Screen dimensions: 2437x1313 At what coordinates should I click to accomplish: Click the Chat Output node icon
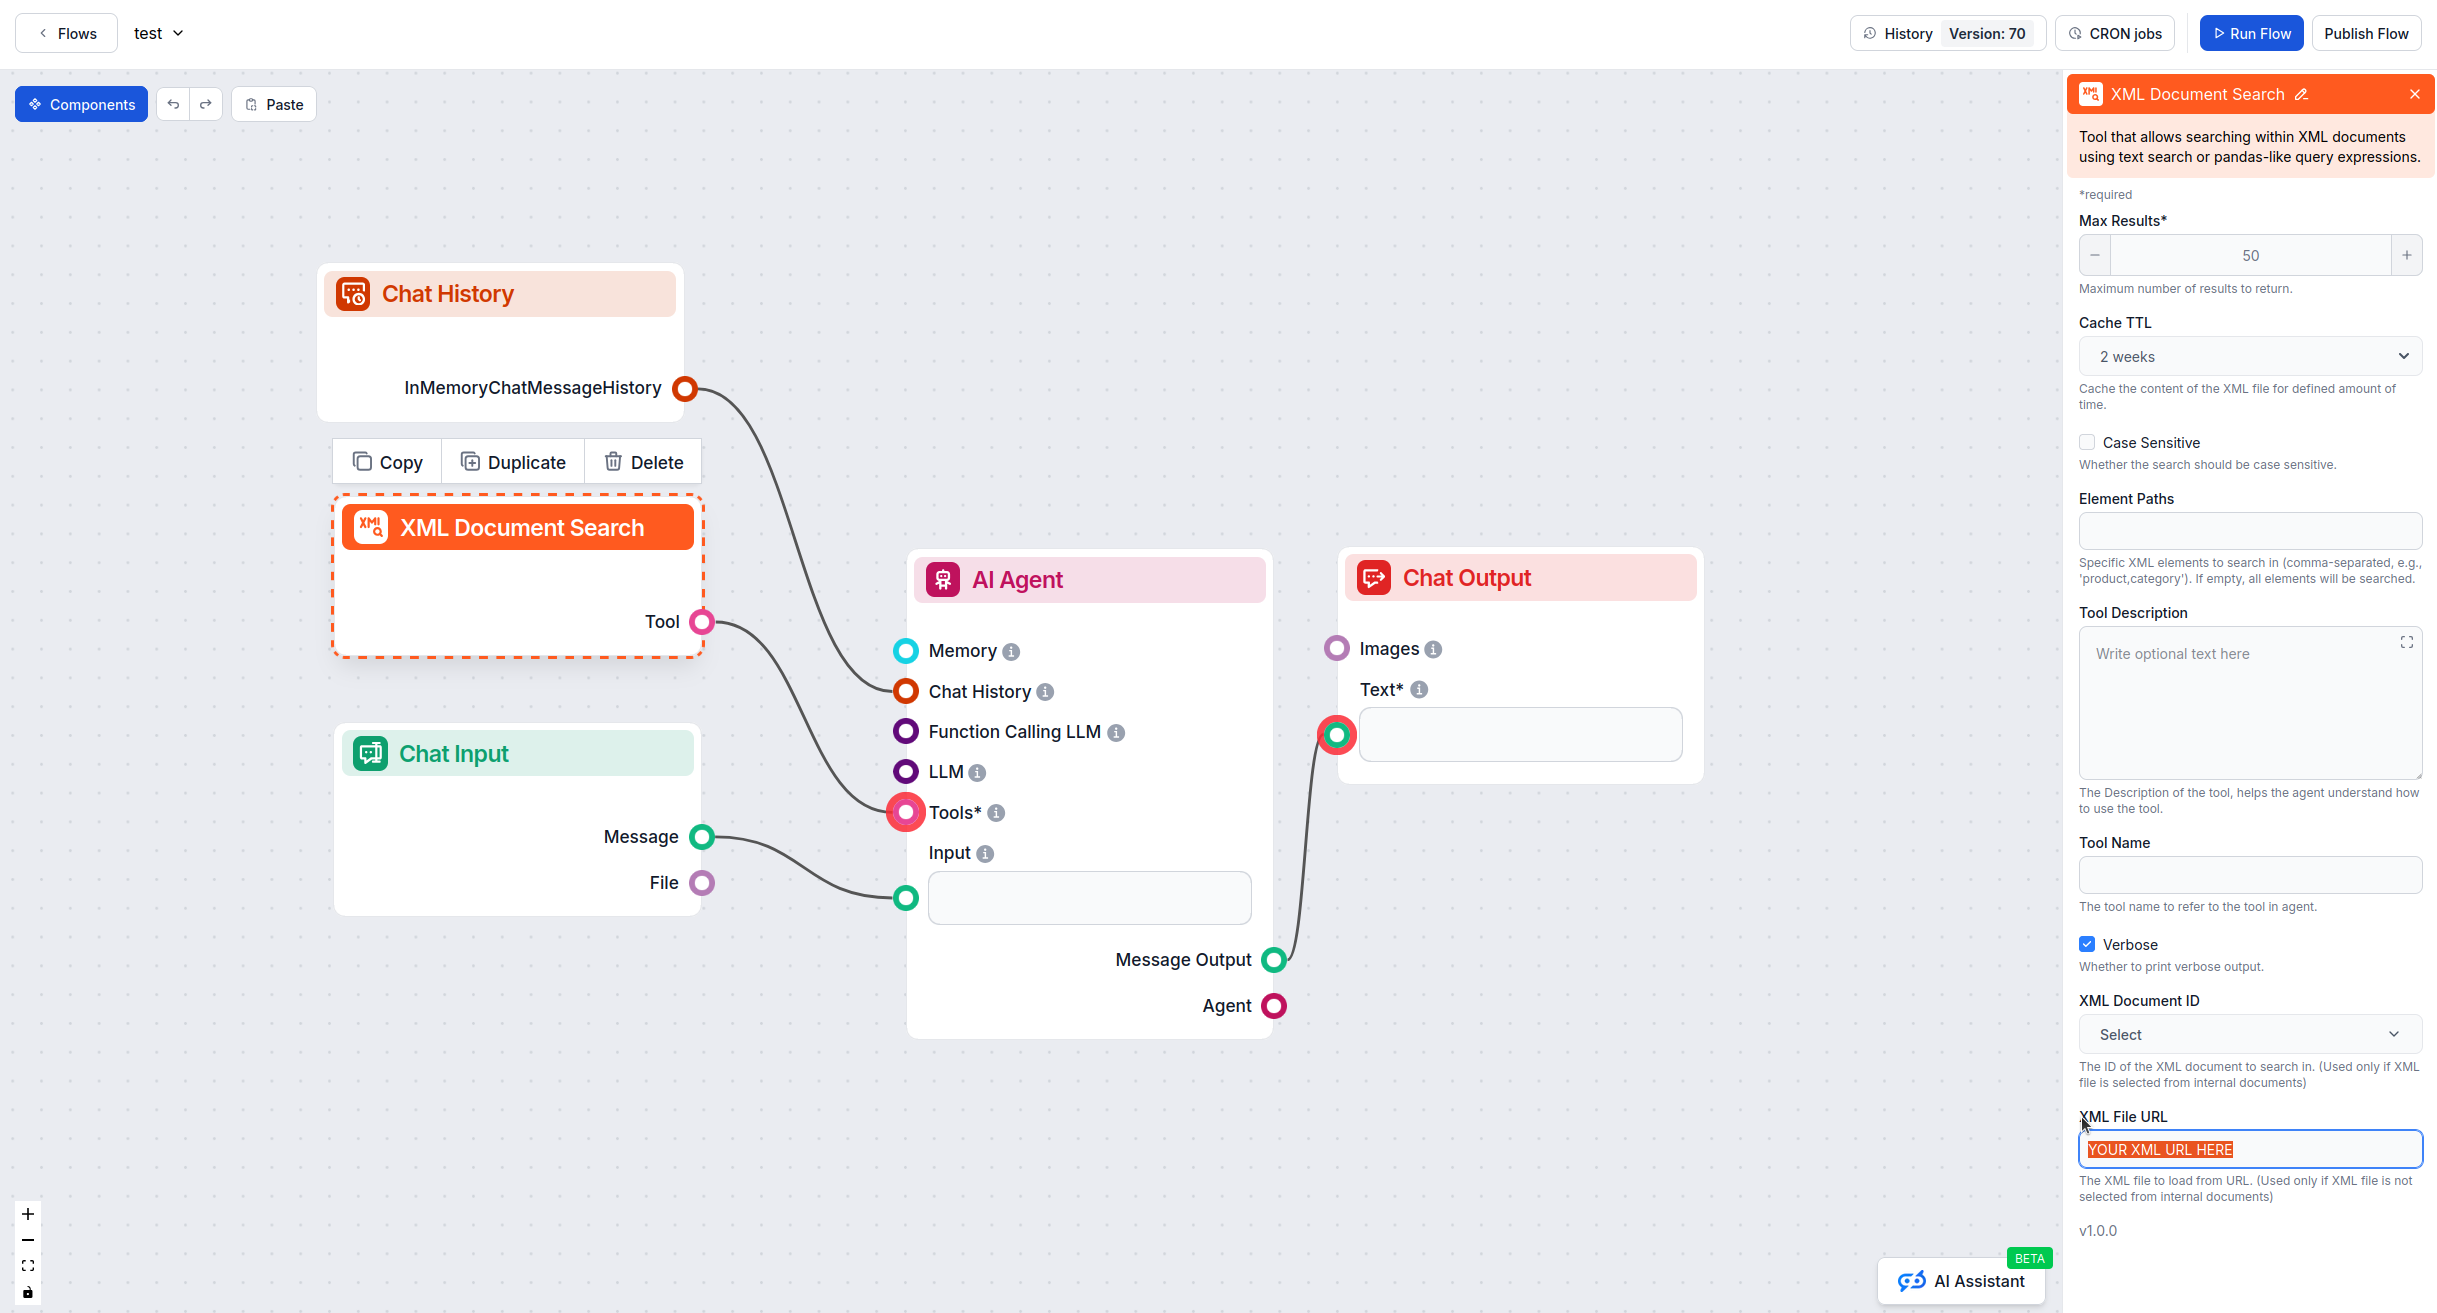click(1373, 578)
